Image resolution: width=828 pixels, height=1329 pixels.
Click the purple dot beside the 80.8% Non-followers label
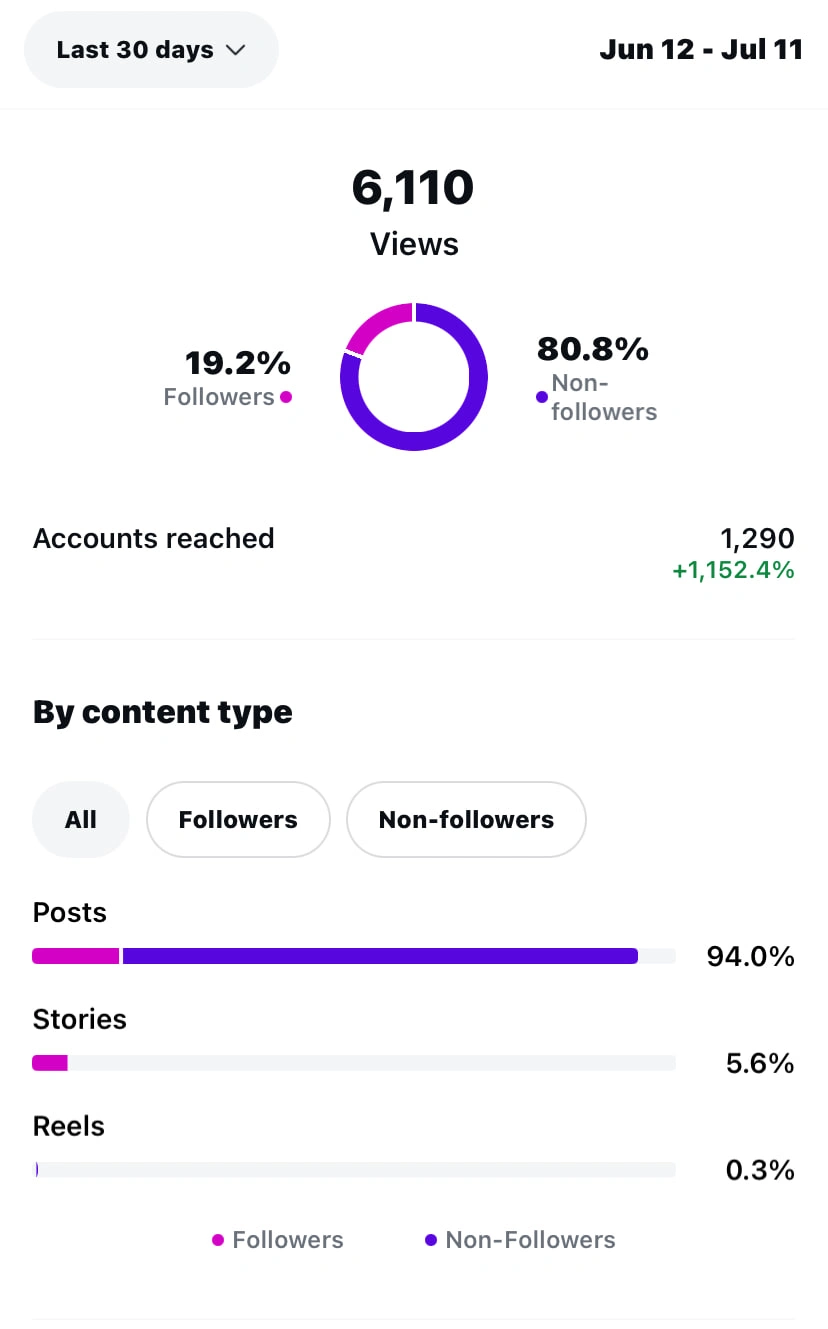(x=542, y=397)
